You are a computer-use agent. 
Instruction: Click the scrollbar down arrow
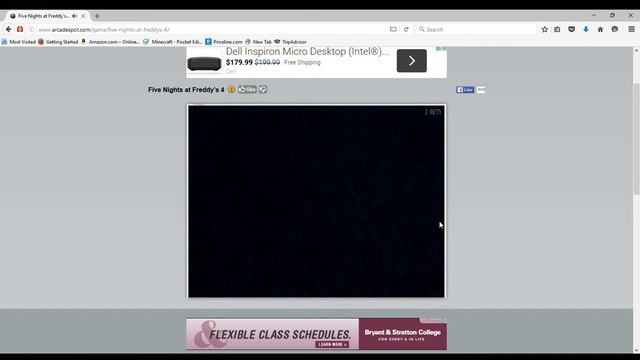tap(636, 350)
